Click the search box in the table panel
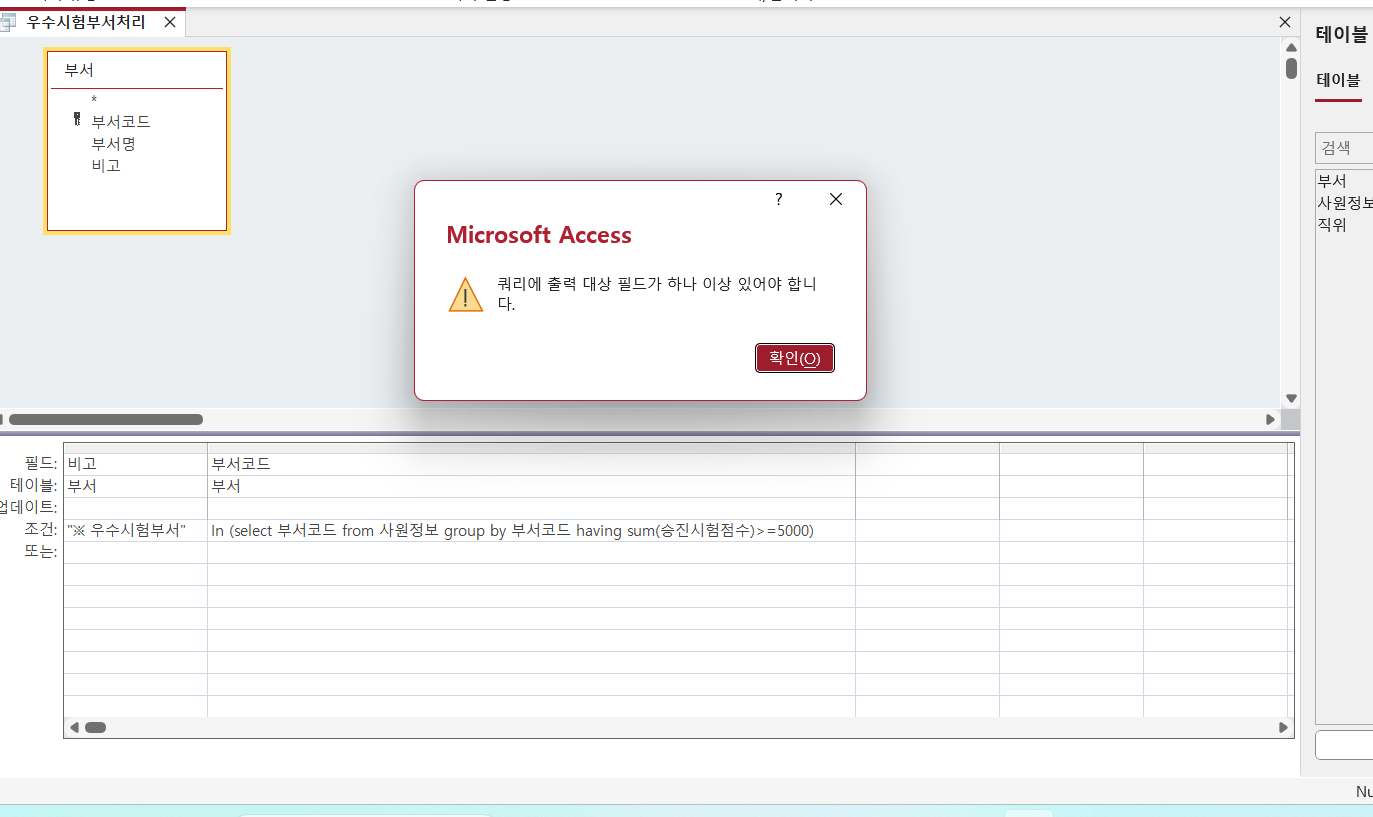Viewport: 1373px width, 817px height. click(1343, 148)
